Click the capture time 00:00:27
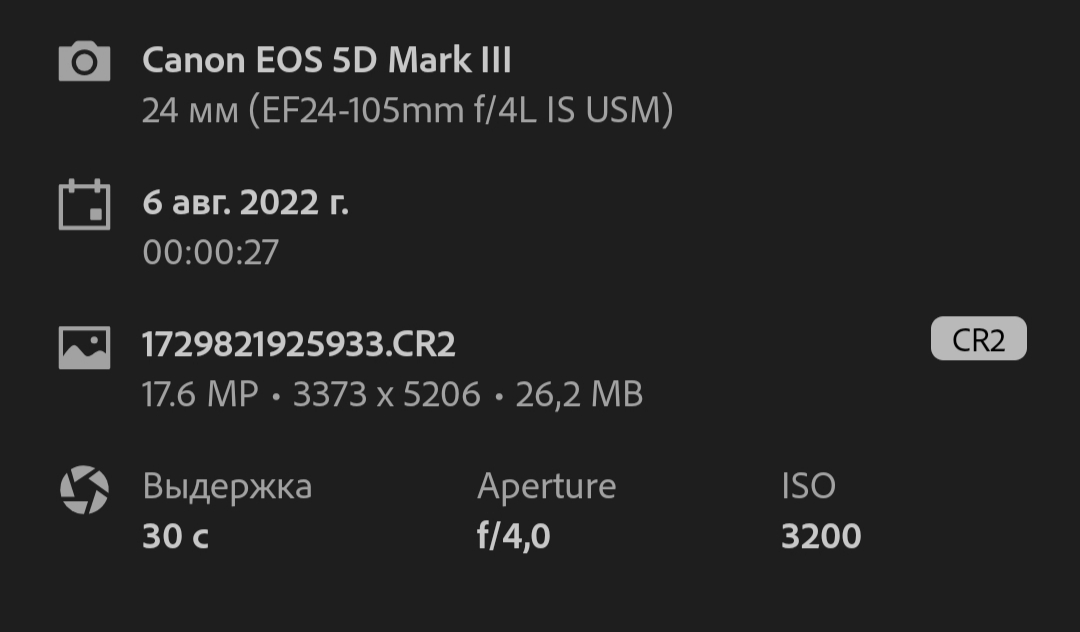1080x632 pixels. click(210, 252)
